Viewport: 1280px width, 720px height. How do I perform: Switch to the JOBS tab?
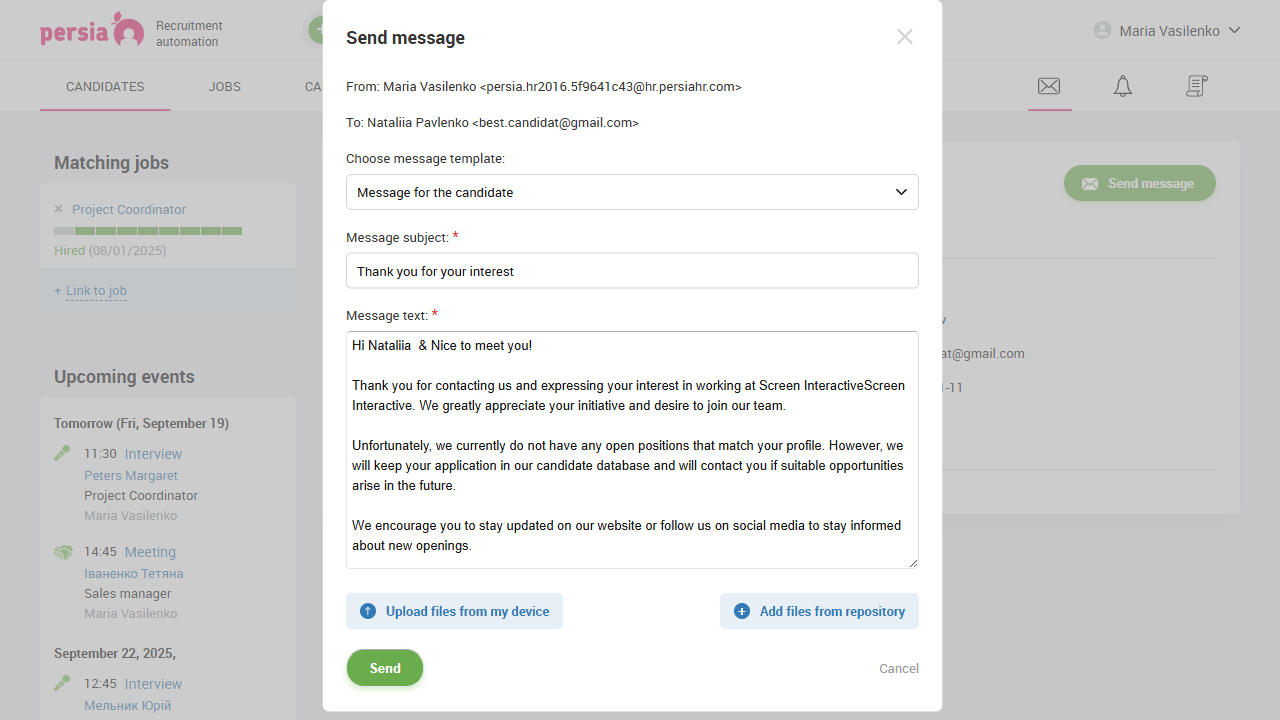click(x=224, y=86)
